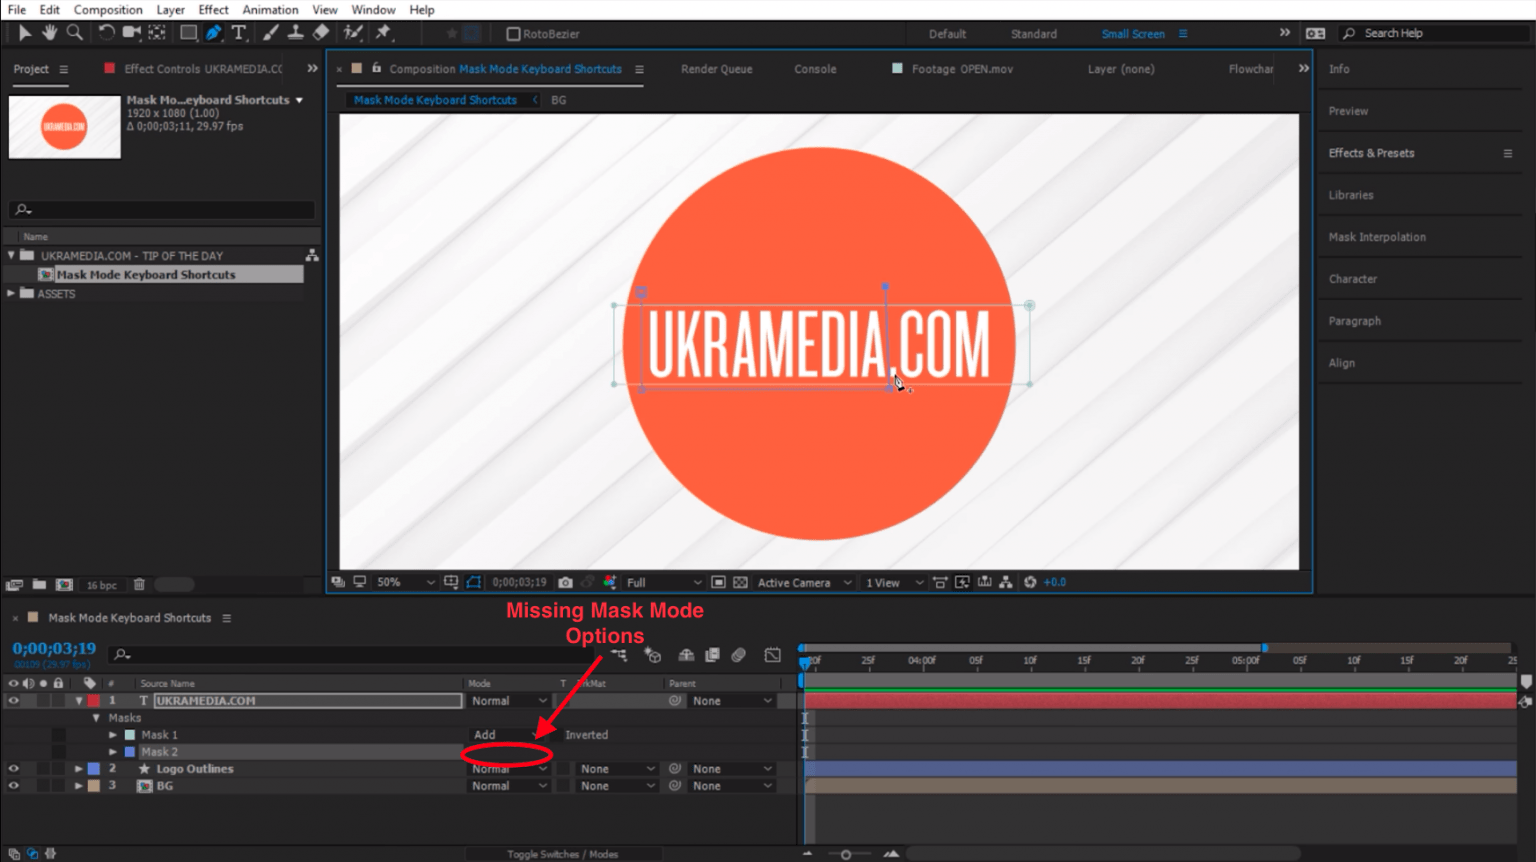Screen dimensions: 1536x862
Task: Select the Clone Stamp tool
Action: (x=296, y=33)
